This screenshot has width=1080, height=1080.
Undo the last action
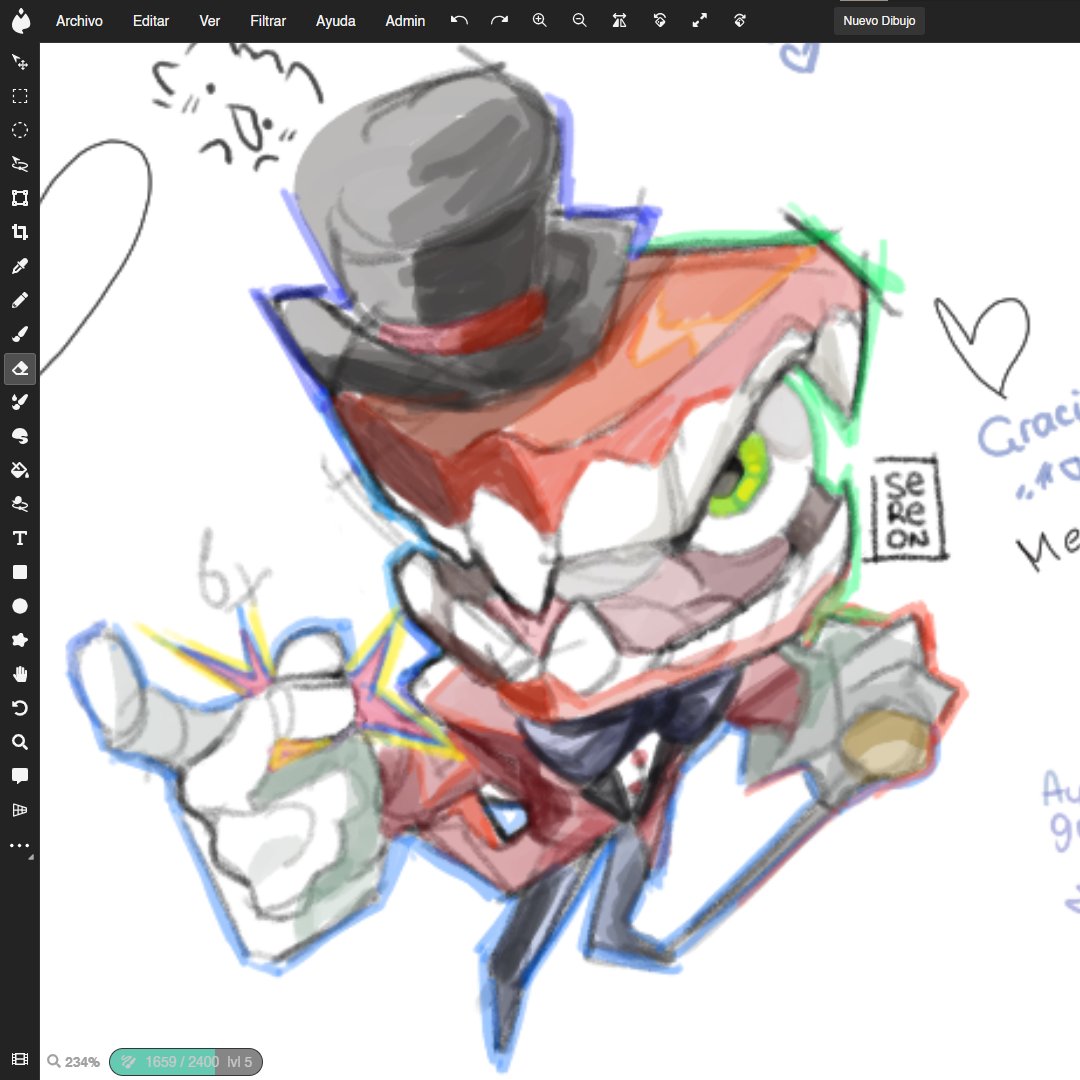point(459,21)
